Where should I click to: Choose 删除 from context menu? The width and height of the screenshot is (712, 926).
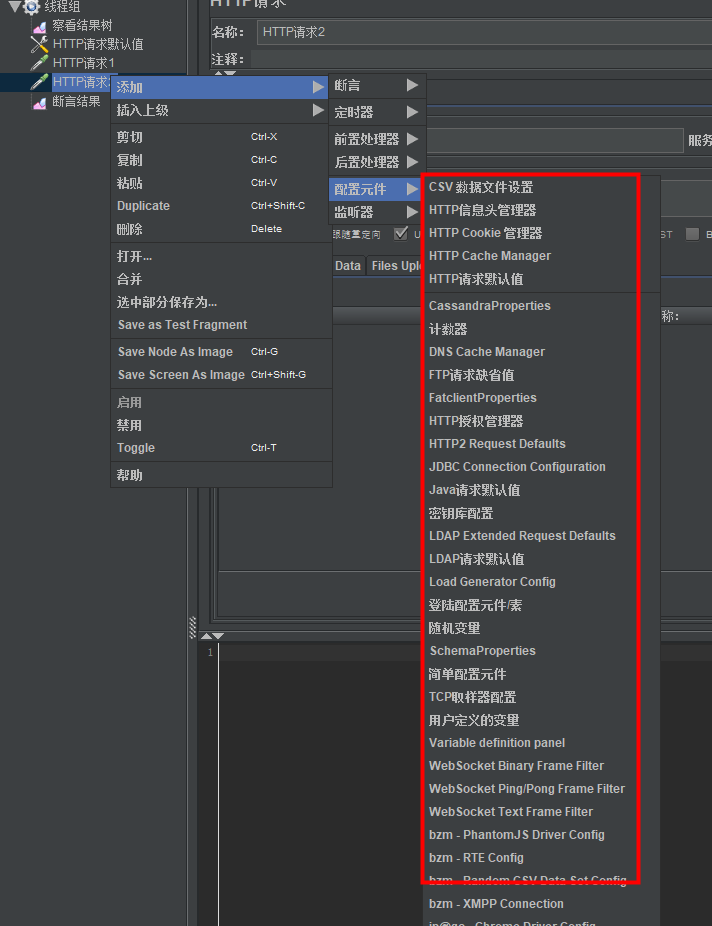(x=221, y=229)
